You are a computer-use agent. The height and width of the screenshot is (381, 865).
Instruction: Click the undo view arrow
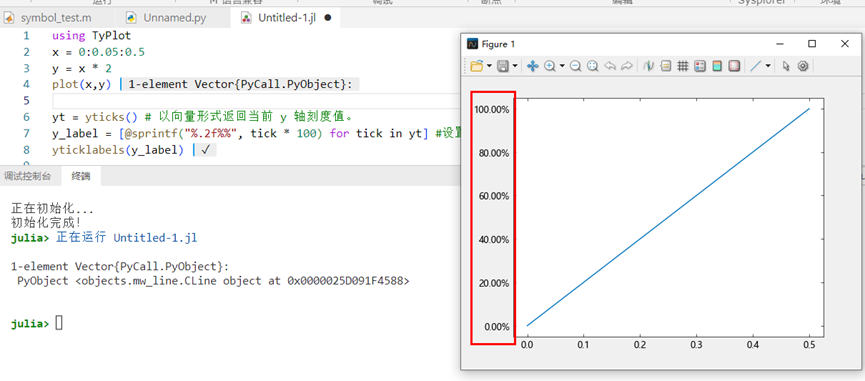(x=610, y=66)
